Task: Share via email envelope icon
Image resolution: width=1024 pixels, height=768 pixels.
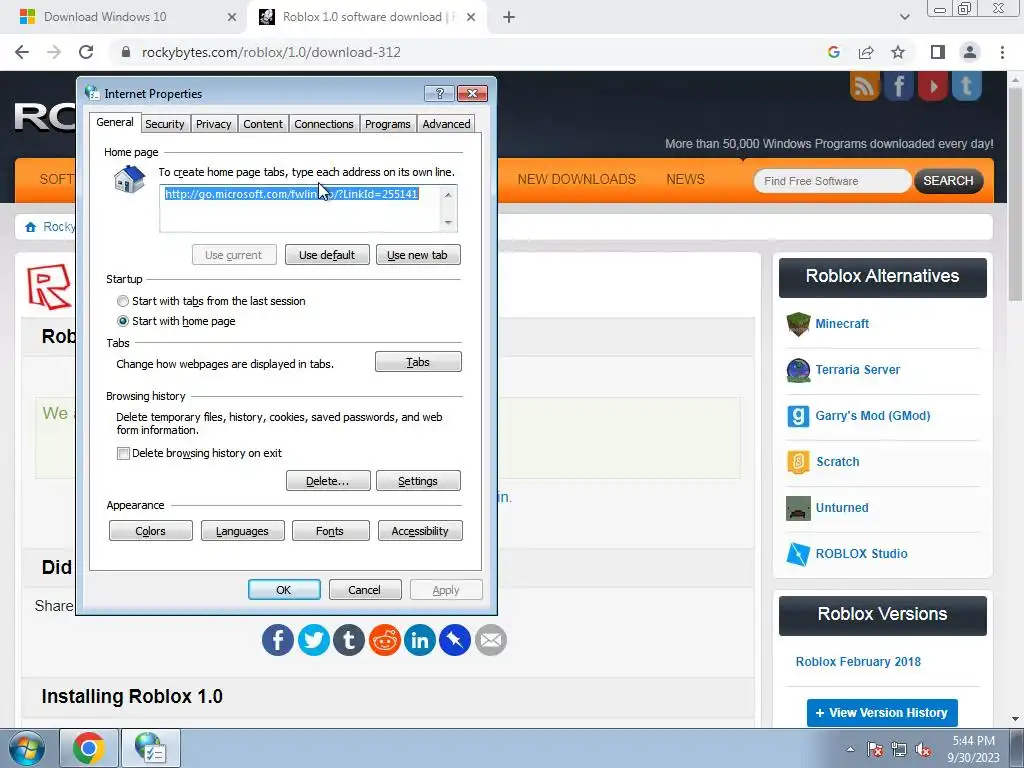Action: tap(490, 640)
